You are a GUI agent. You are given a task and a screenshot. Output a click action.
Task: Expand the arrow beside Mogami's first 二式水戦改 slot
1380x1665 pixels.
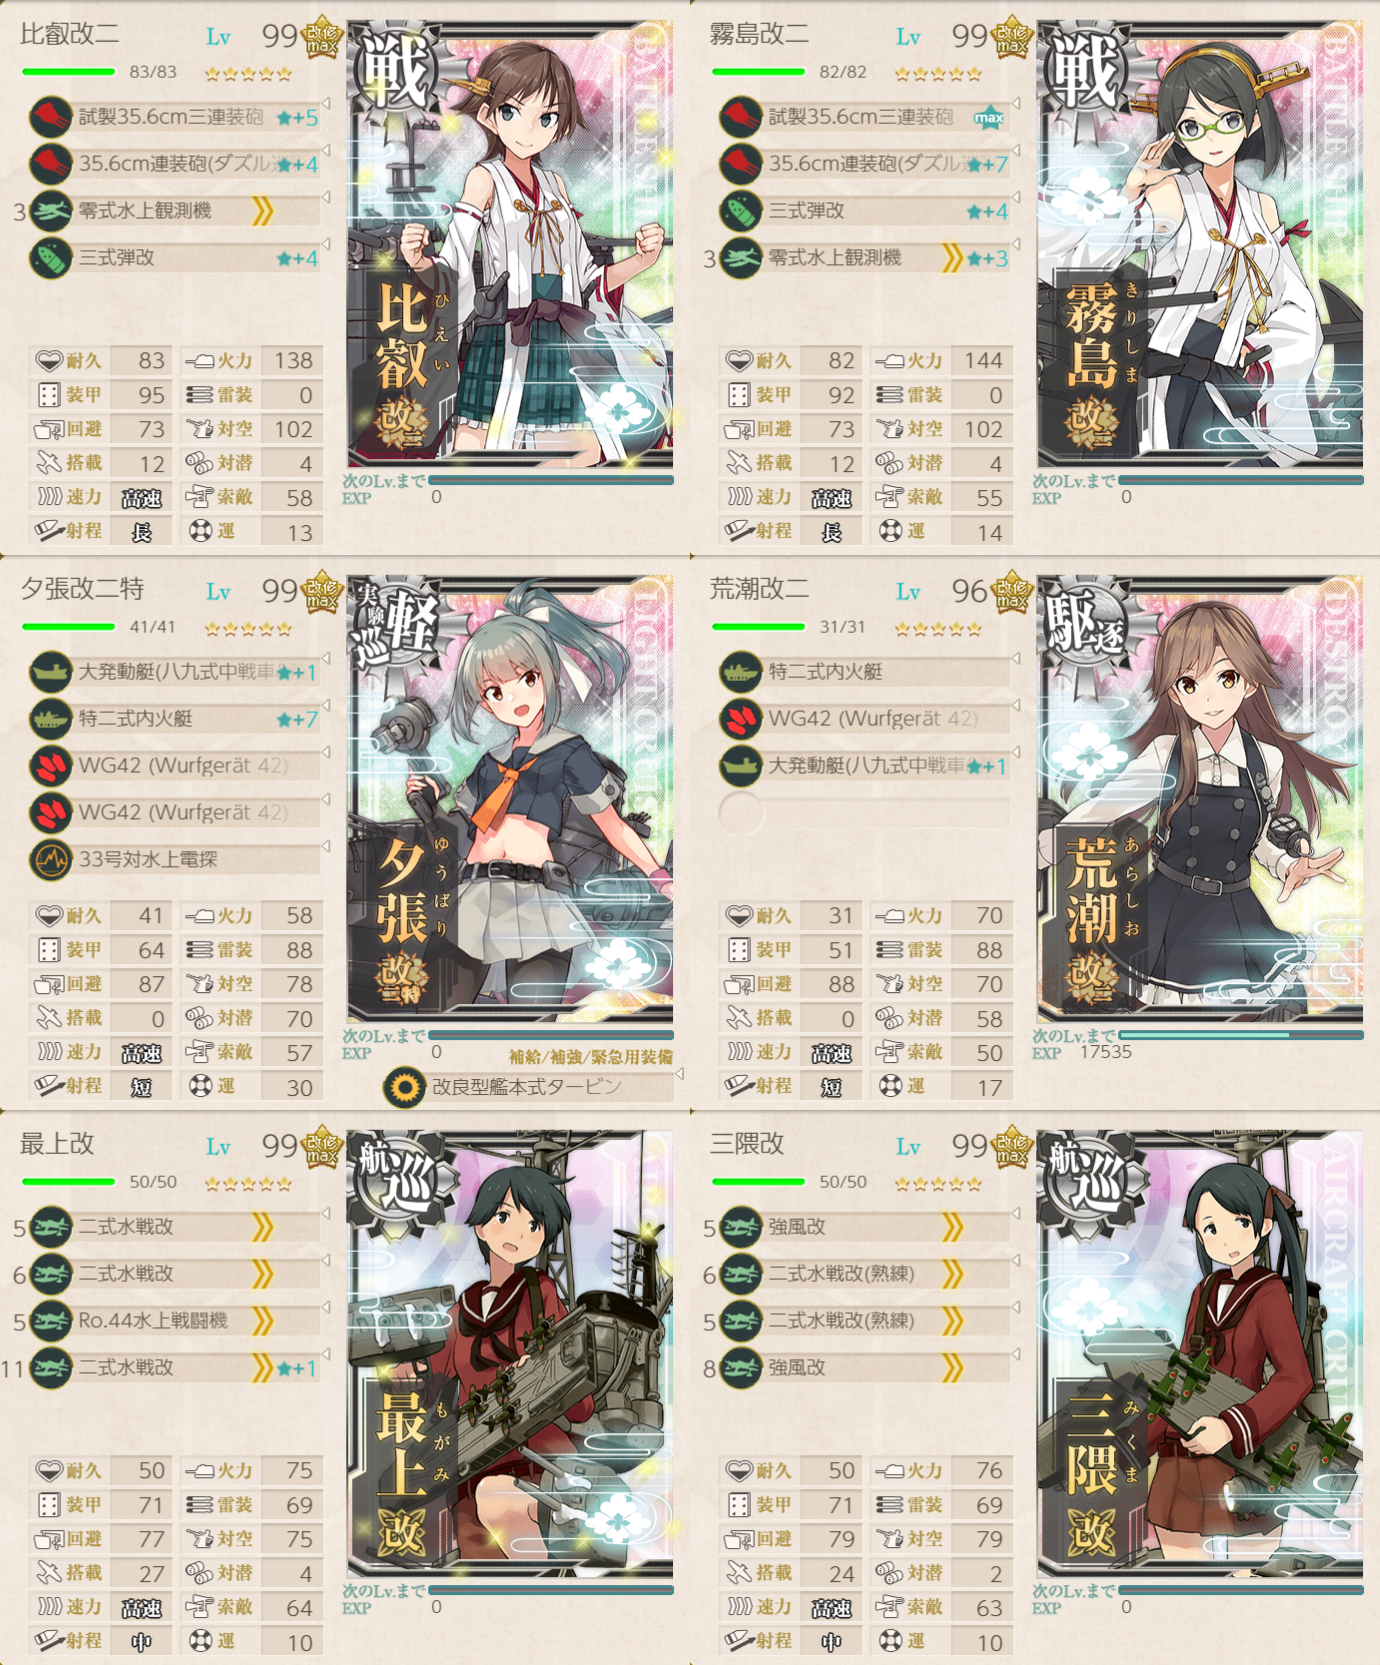pos(326,1214)
